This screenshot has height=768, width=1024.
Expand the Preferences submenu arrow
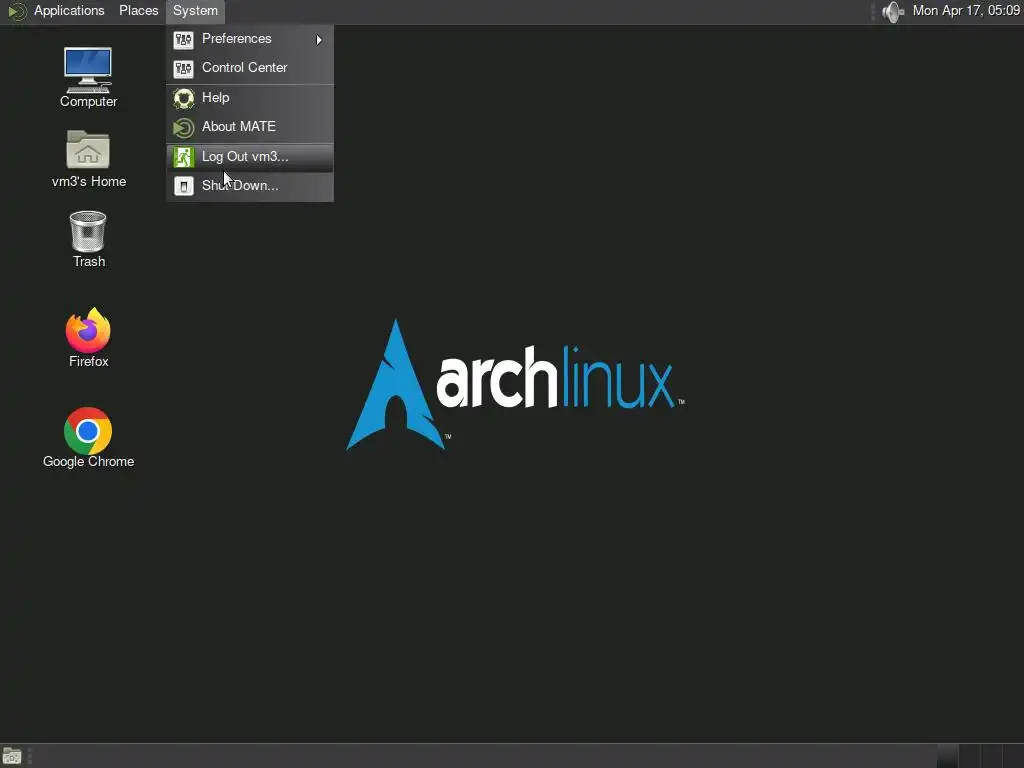coord(319,40)
